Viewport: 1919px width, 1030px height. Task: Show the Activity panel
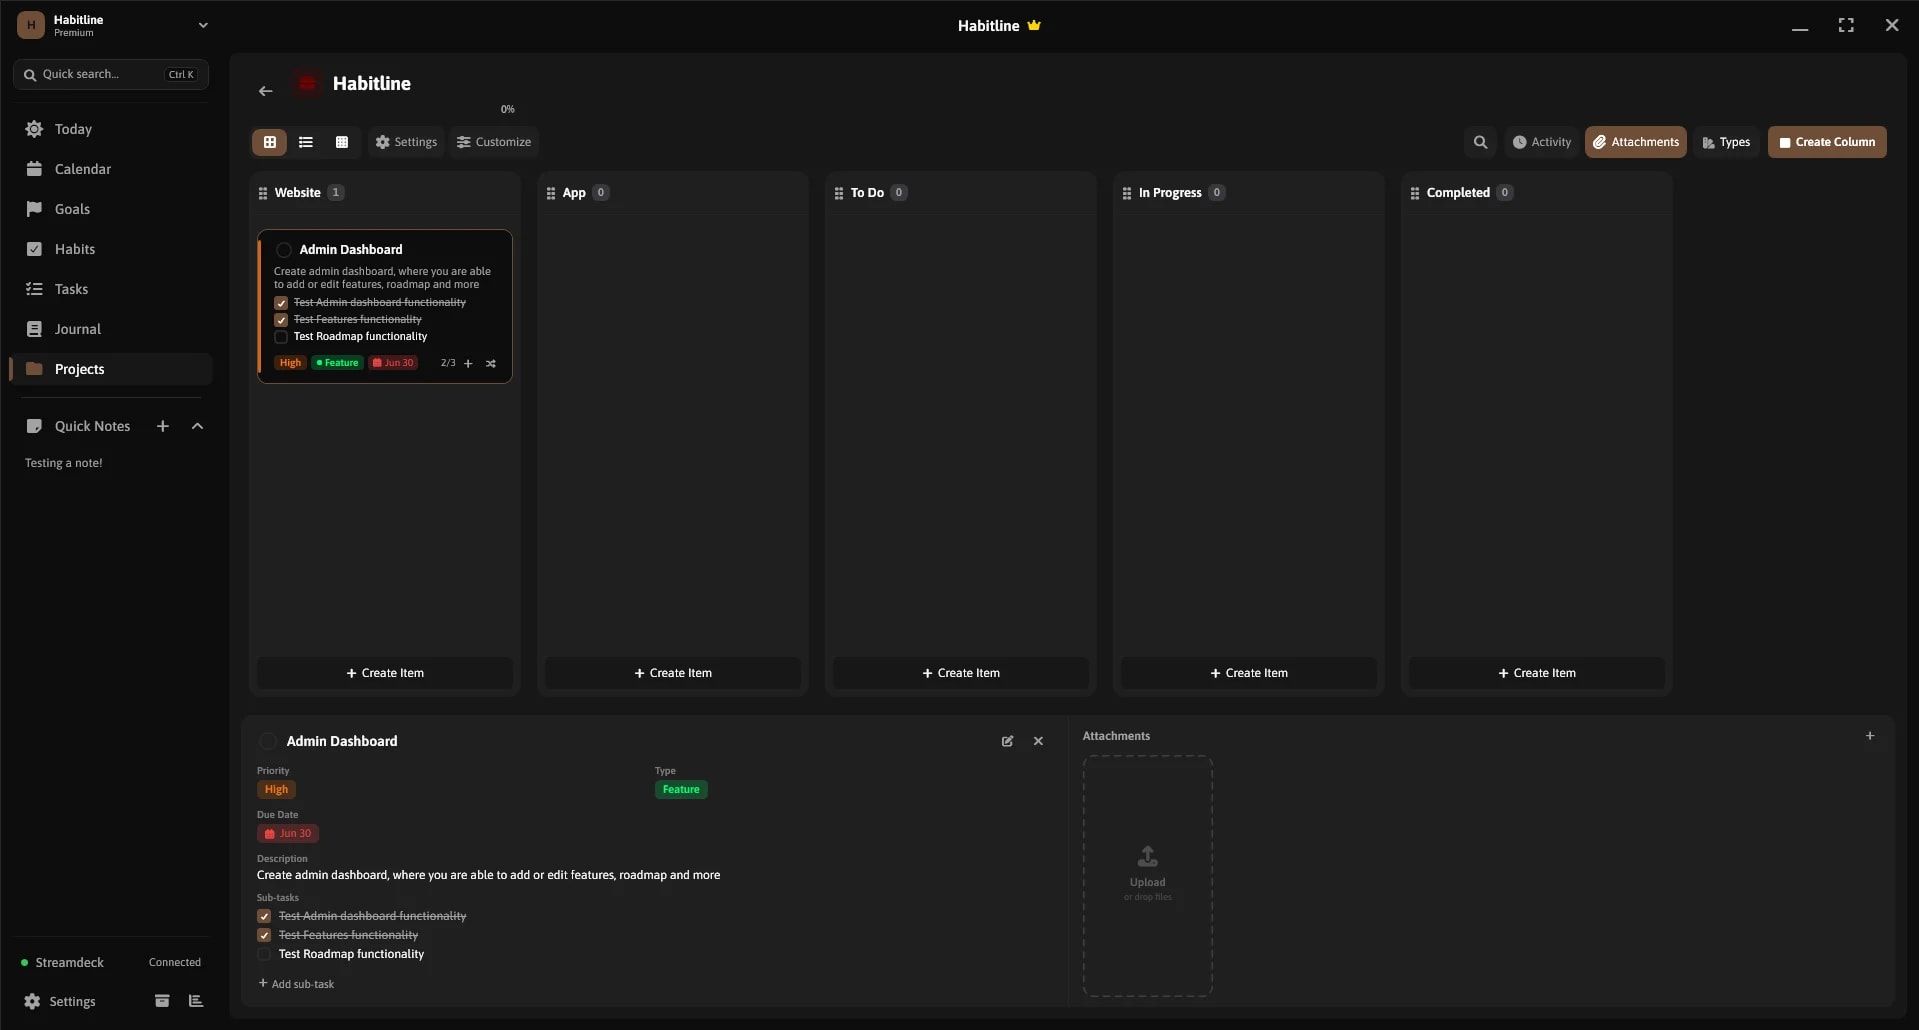(1541, 142)
